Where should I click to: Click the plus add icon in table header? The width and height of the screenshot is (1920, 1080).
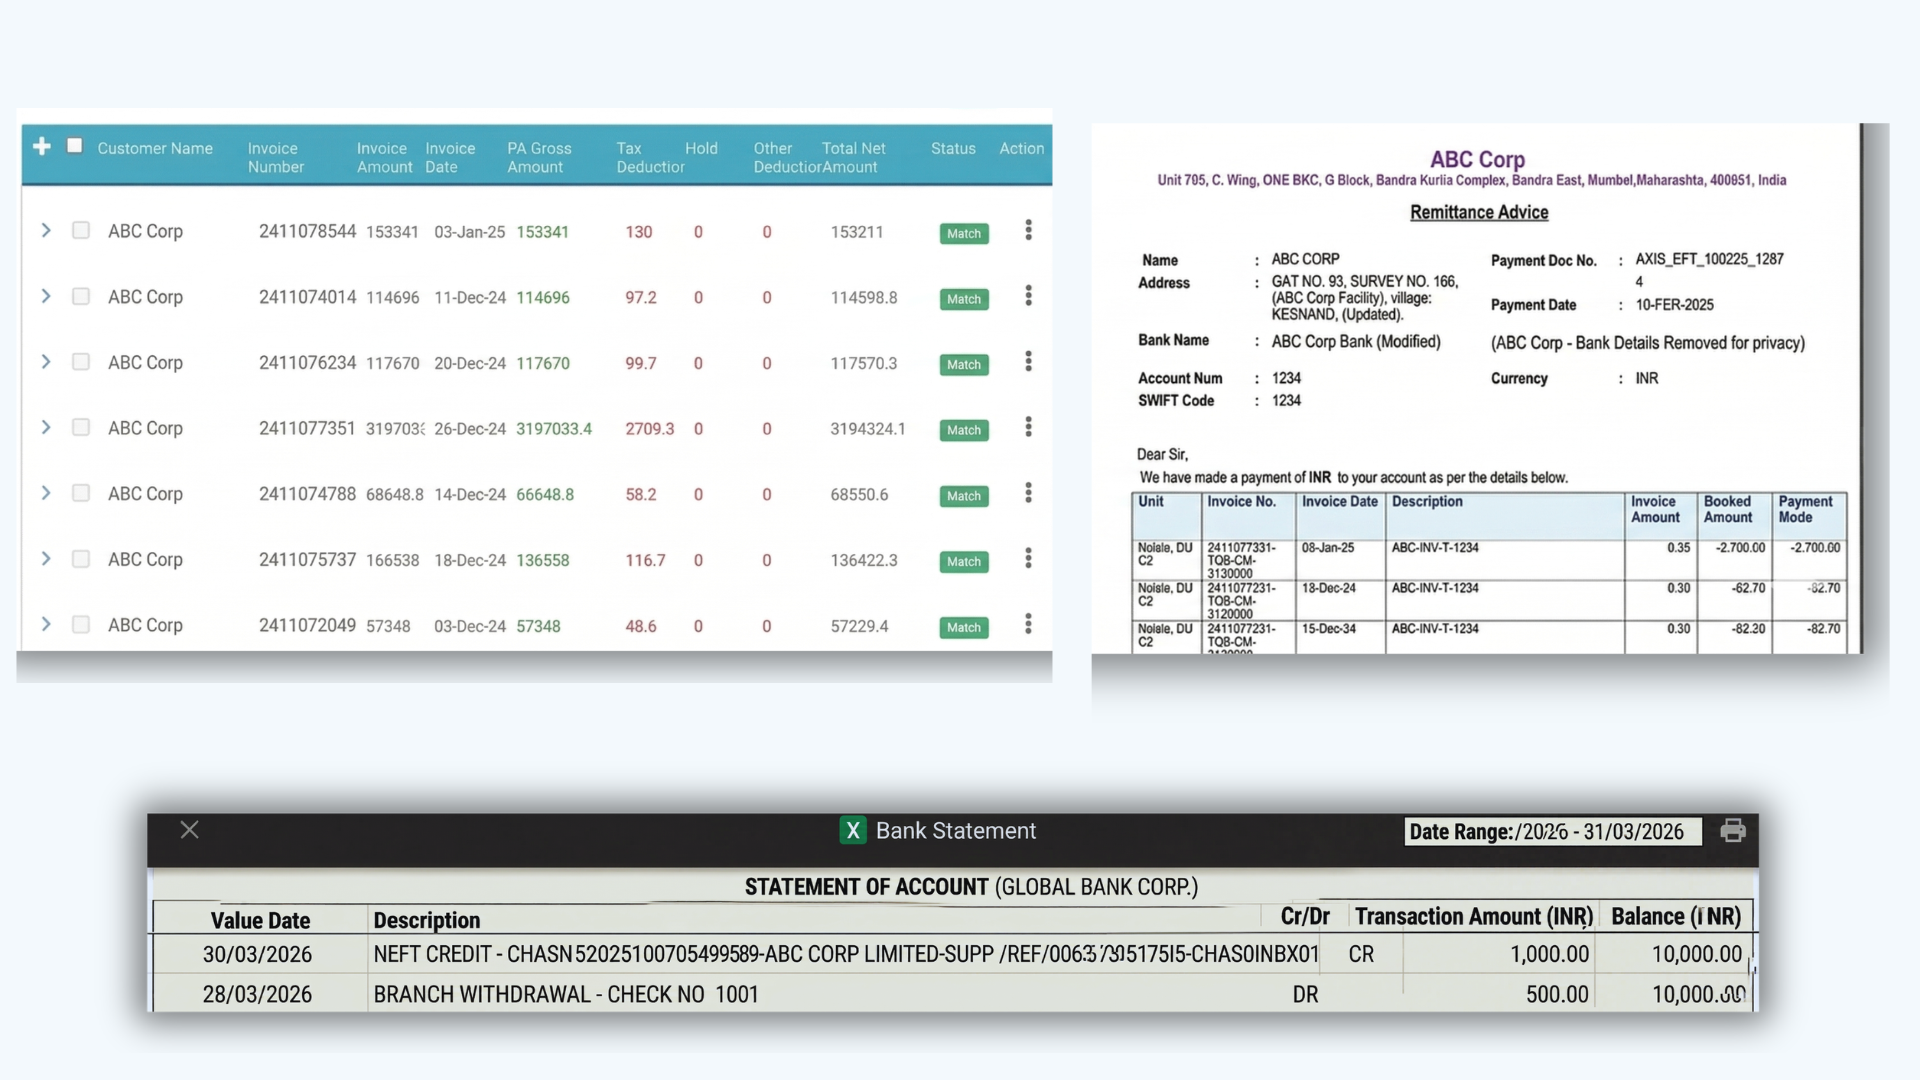(x=41, y=147)
